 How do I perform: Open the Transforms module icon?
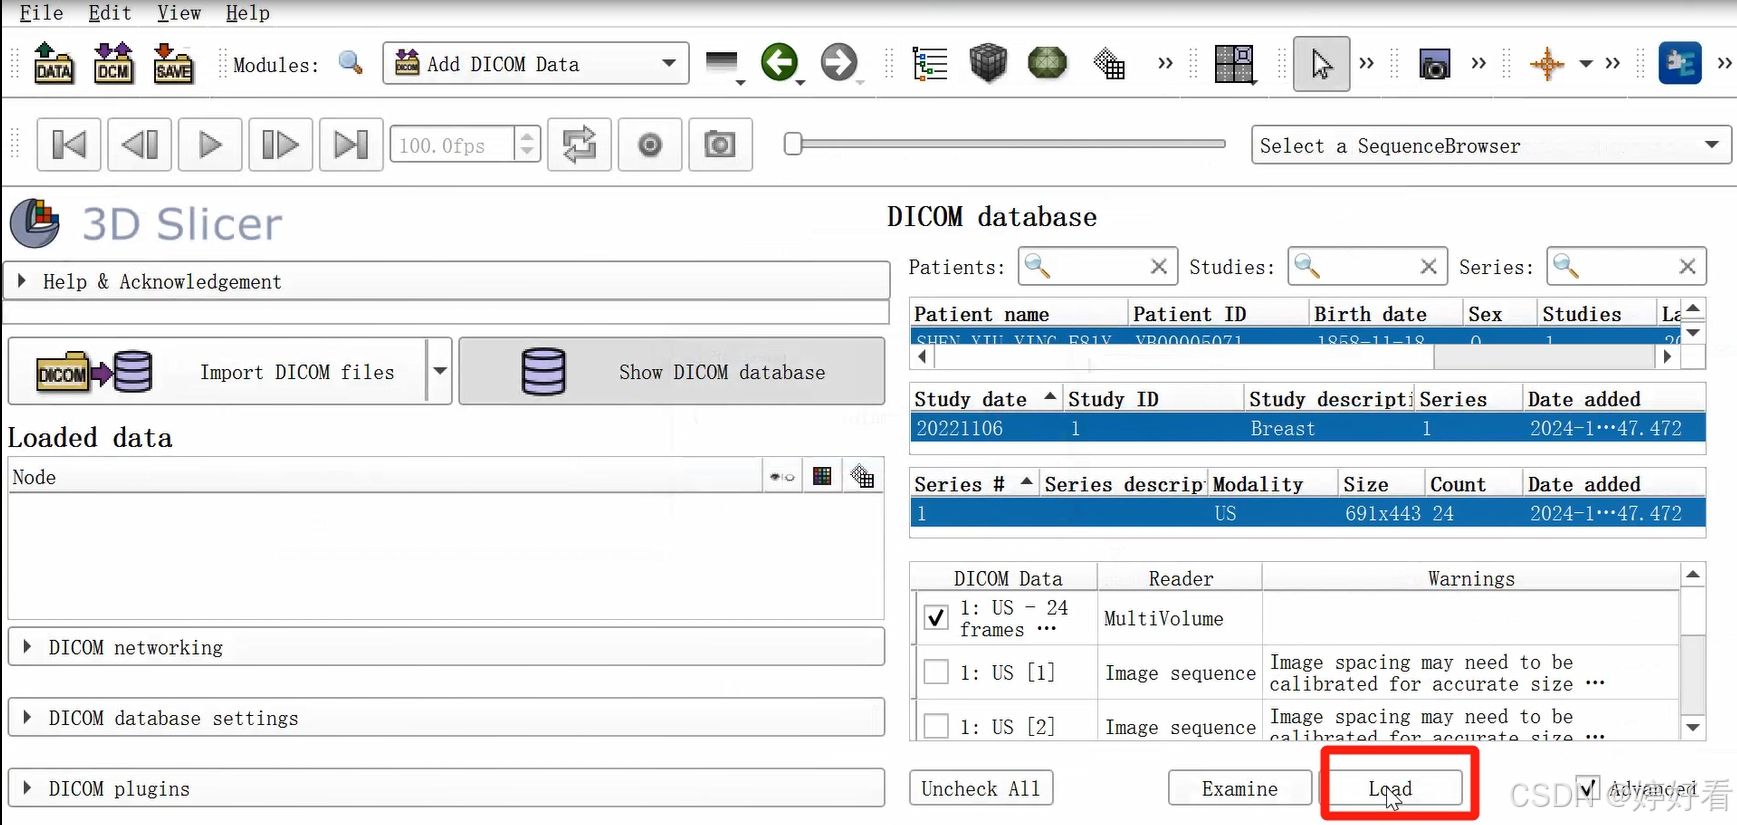coord(1108,64)
